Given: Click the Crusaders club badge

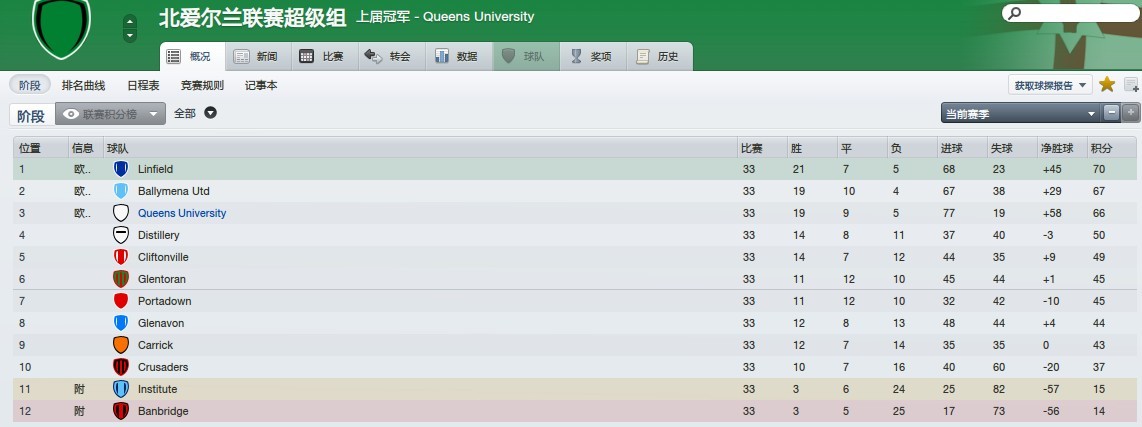Looking at the screenshot, I should pos(121,367).
